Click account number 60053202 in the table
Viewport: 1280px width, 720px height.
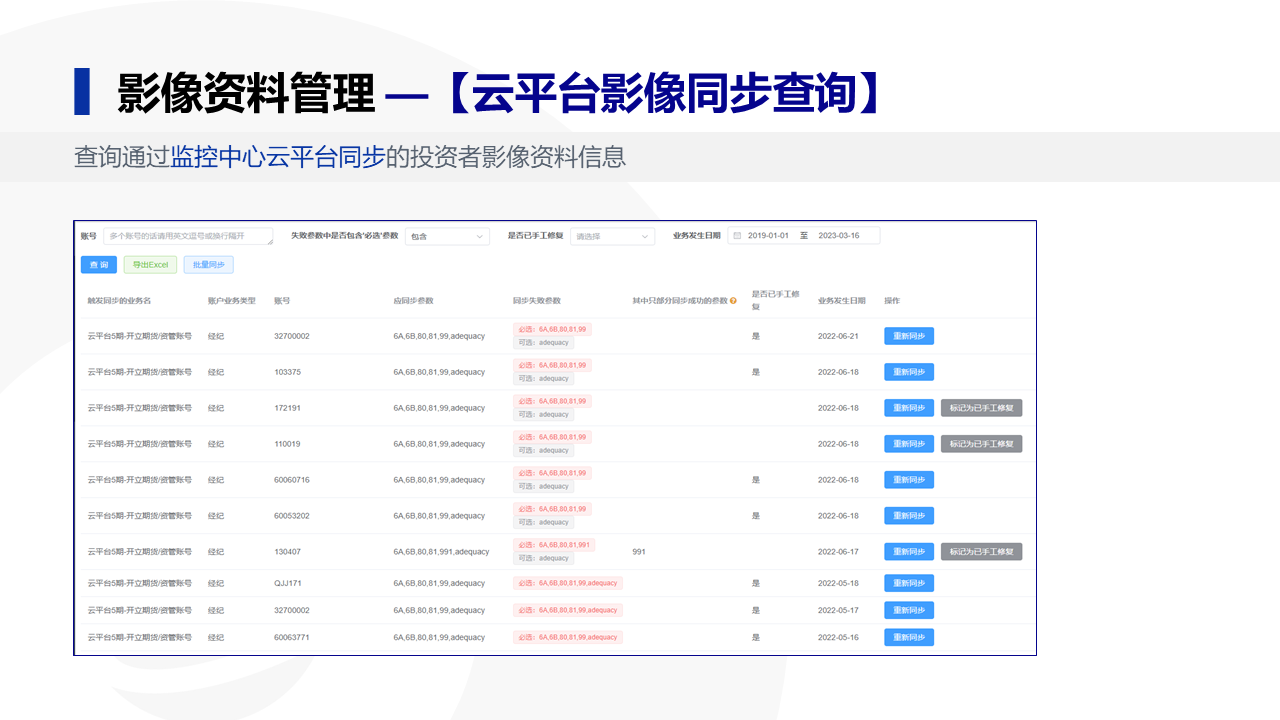point(292,516)
